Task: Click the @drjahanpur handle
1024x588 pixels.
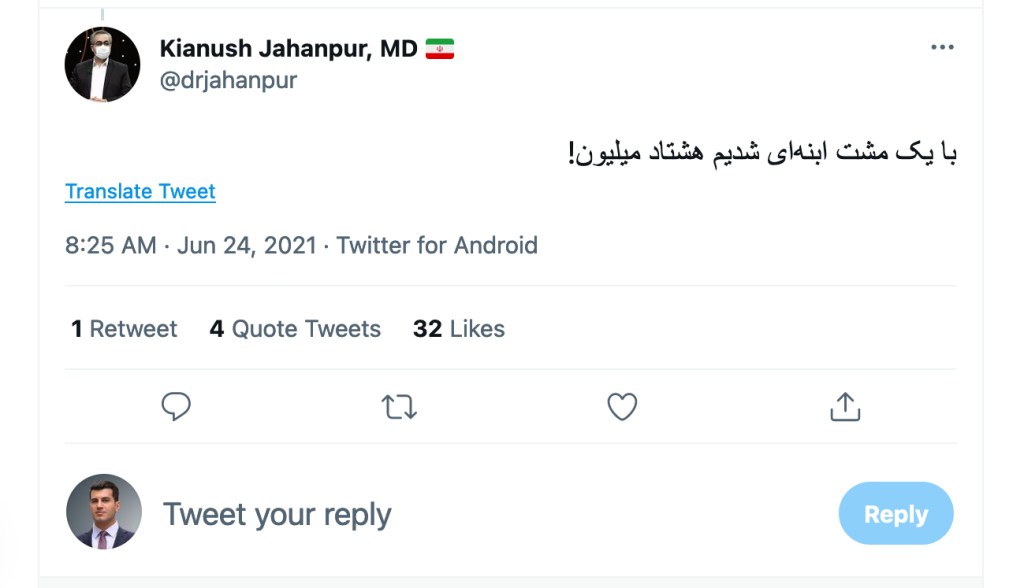Action: click(x=228, y=81)
